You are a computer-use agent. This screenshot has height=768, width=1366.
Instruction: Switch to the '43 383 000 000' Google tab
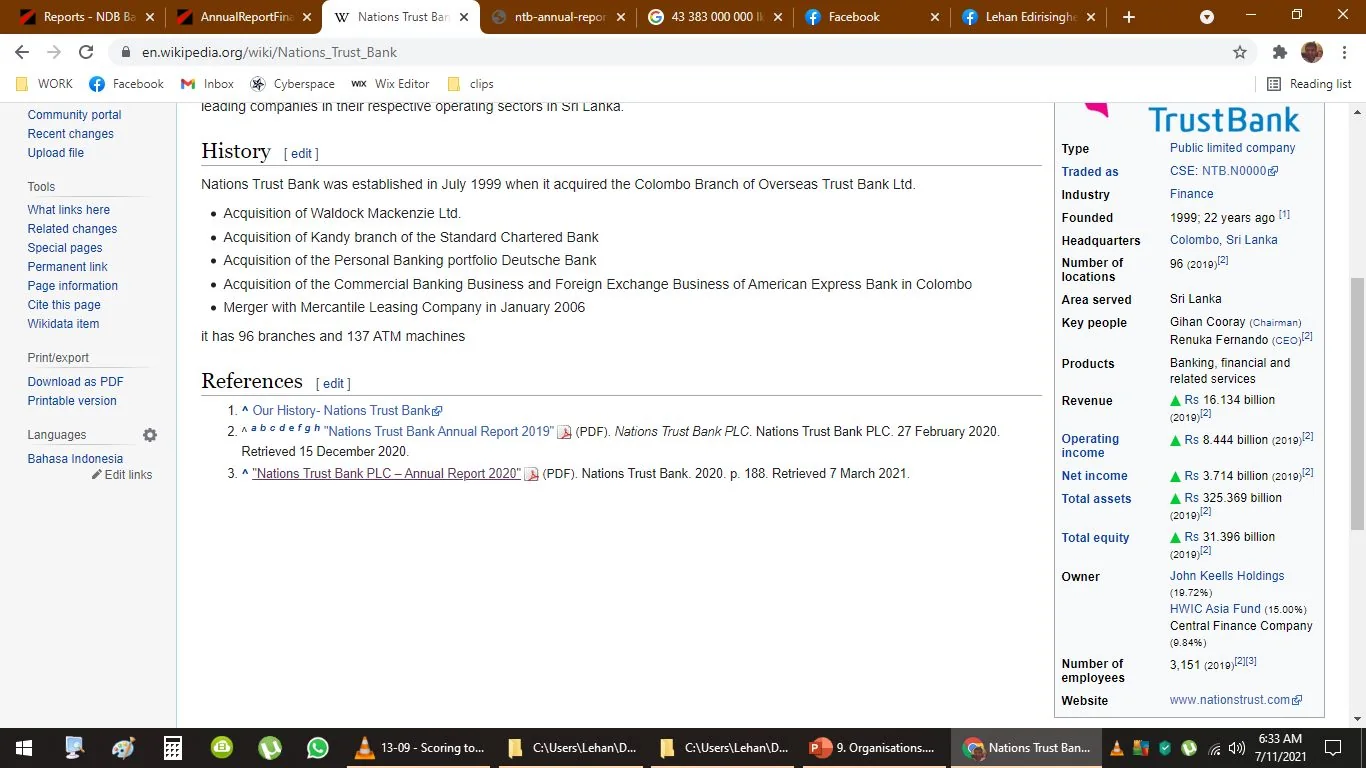(x=716, y=17)
